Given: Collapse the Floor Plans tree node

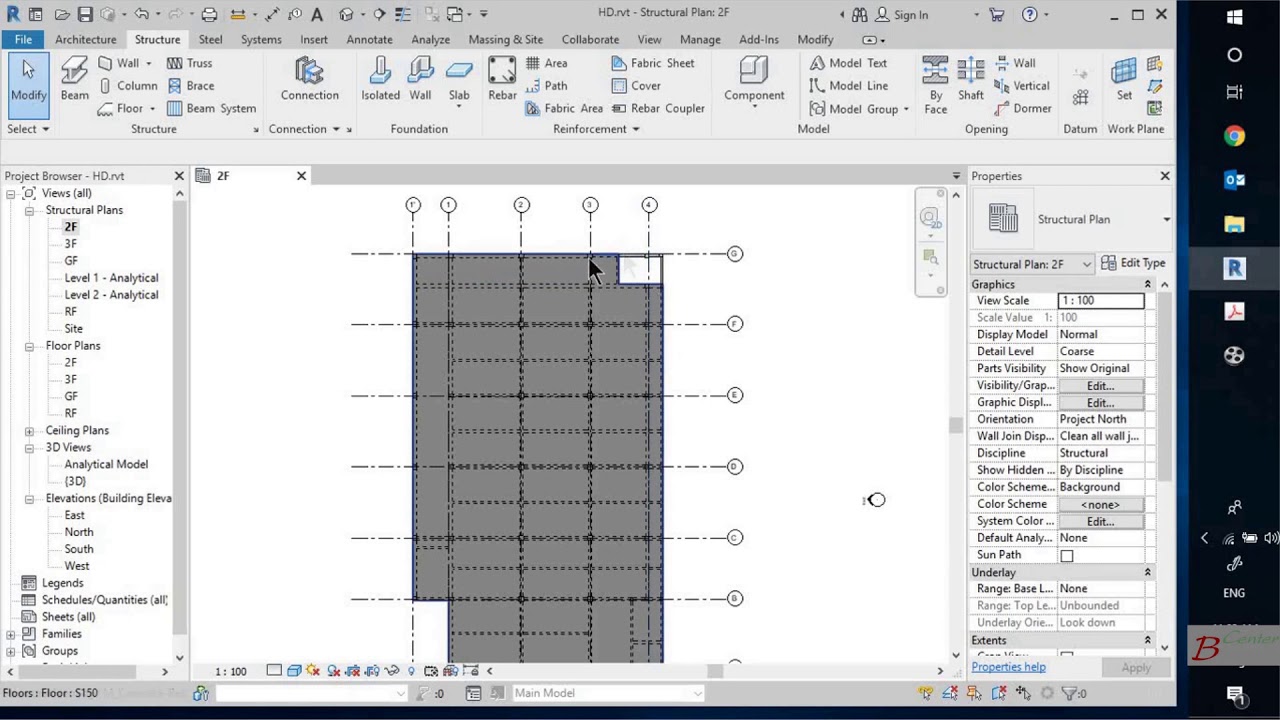Looking at the screenshot, I should [x=30, y=346].
